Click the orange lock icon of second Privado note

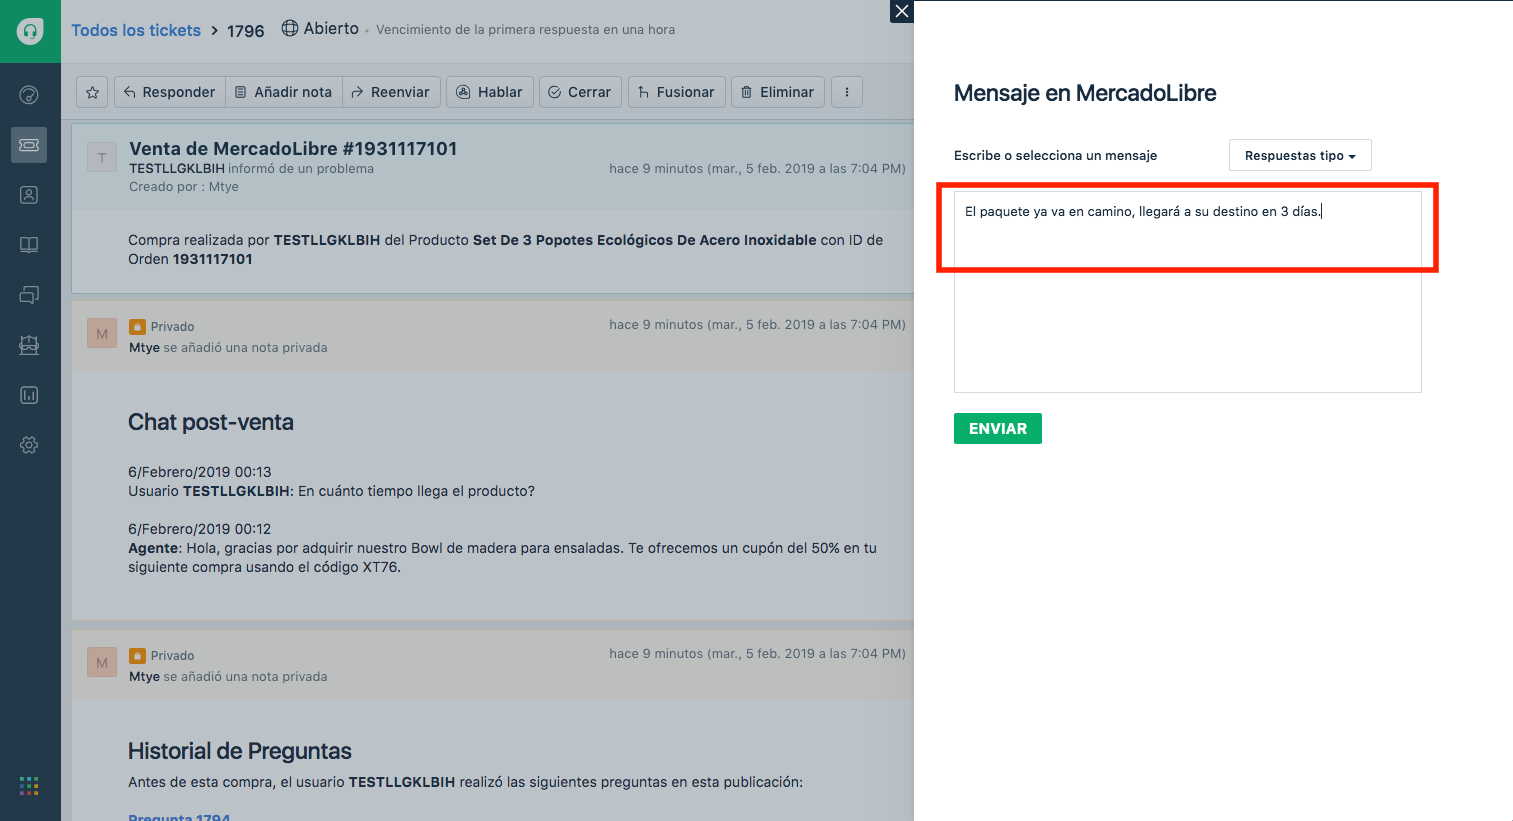(137, 656)
